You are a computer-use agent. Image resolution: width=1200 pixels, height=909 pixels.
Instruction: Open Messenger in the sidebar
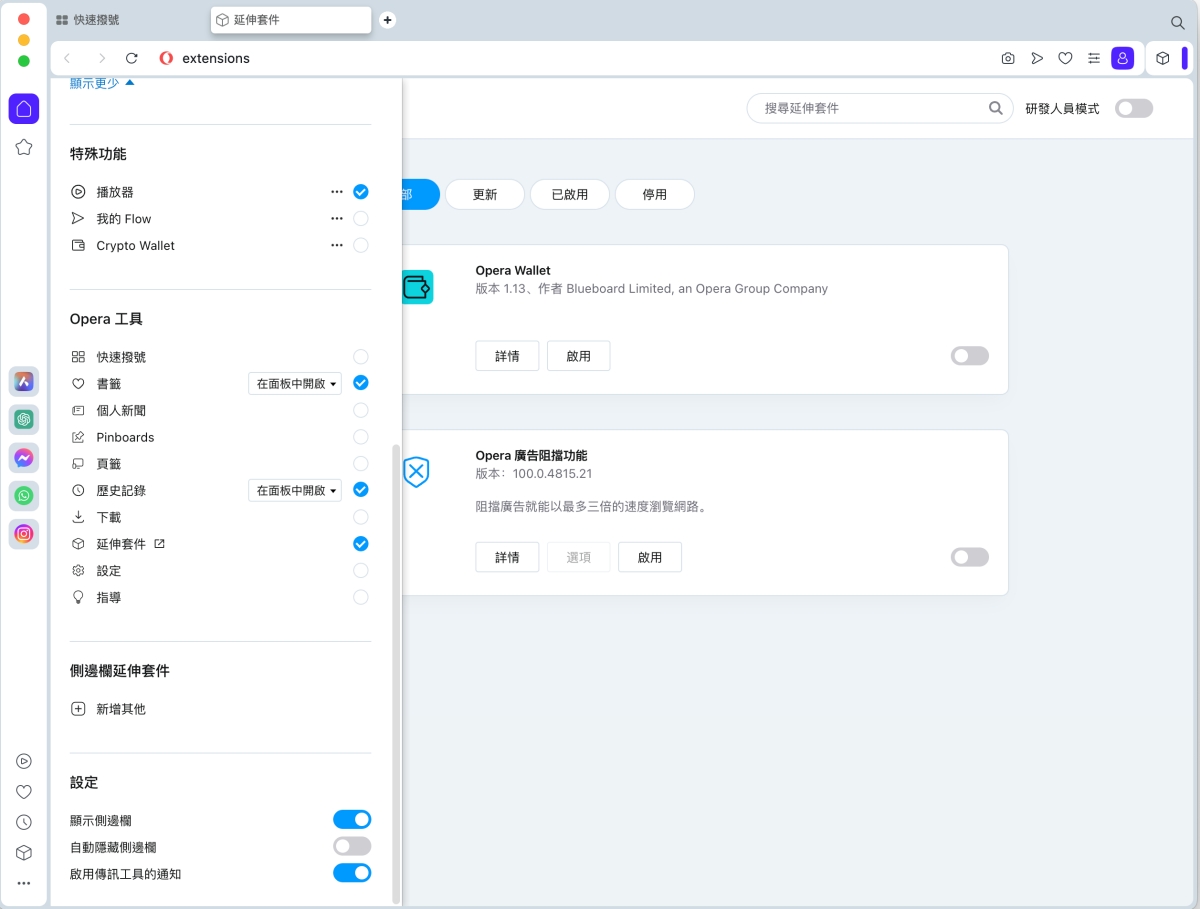pyautogui.click(x=24, y=458)
